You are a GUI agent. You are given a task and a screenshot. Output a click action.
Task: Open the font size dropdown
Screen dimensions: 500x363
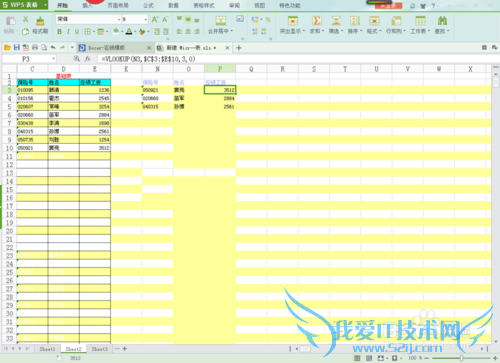146,20
